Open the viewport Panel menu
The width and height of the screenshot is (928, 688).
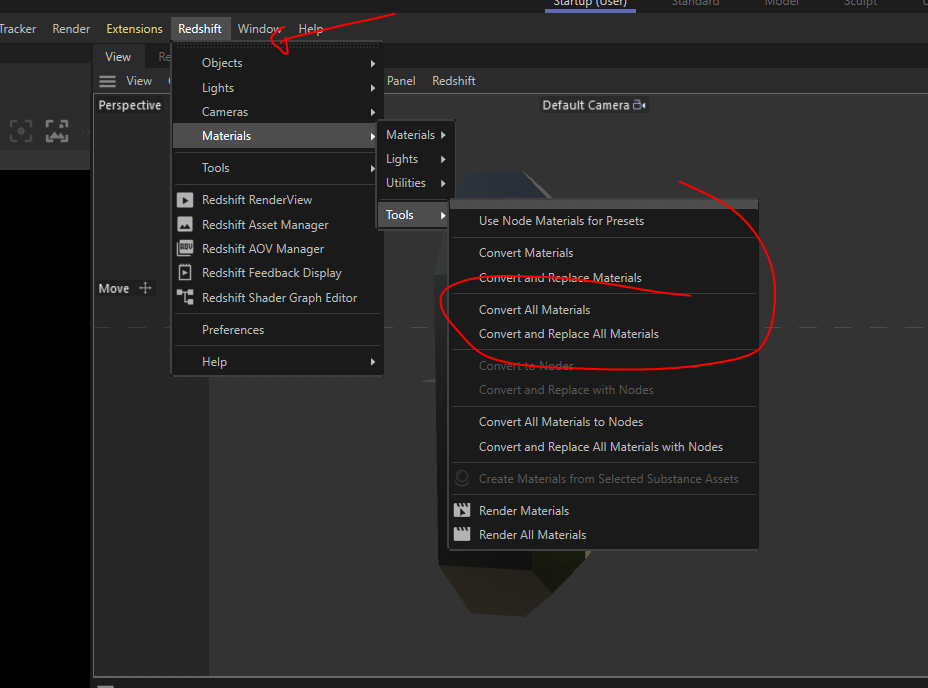click(401, 81)
